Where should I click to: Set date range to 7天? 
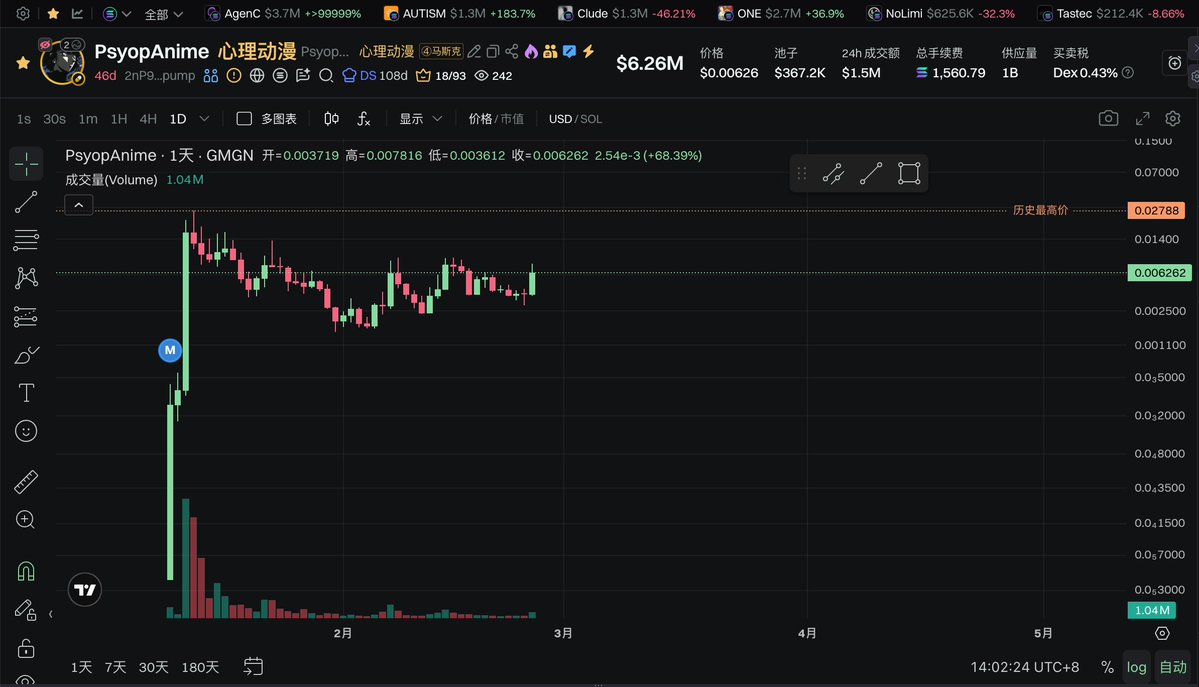(x=115, y=667)
